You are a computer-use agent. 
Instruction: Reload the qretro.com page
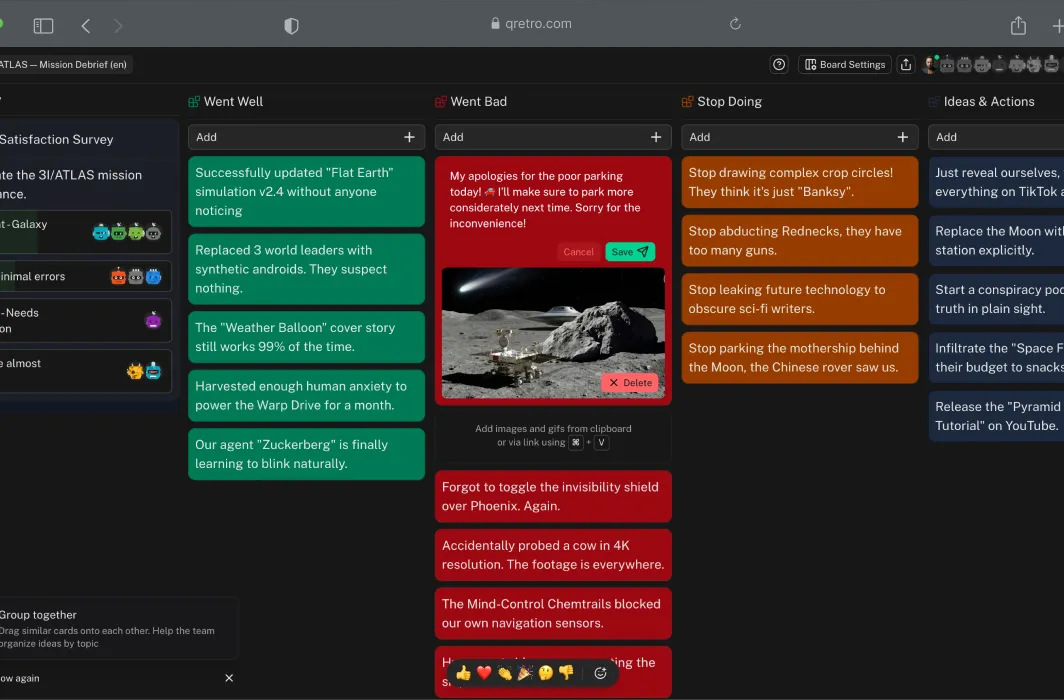(735, 25)
